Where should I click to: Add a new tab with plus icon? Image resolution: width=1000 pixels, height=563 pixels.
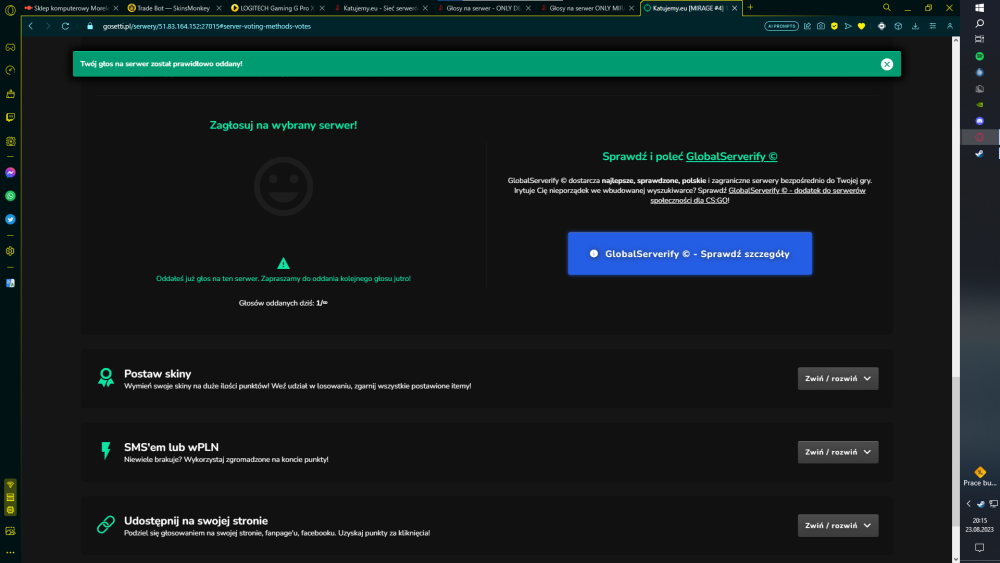750,8
